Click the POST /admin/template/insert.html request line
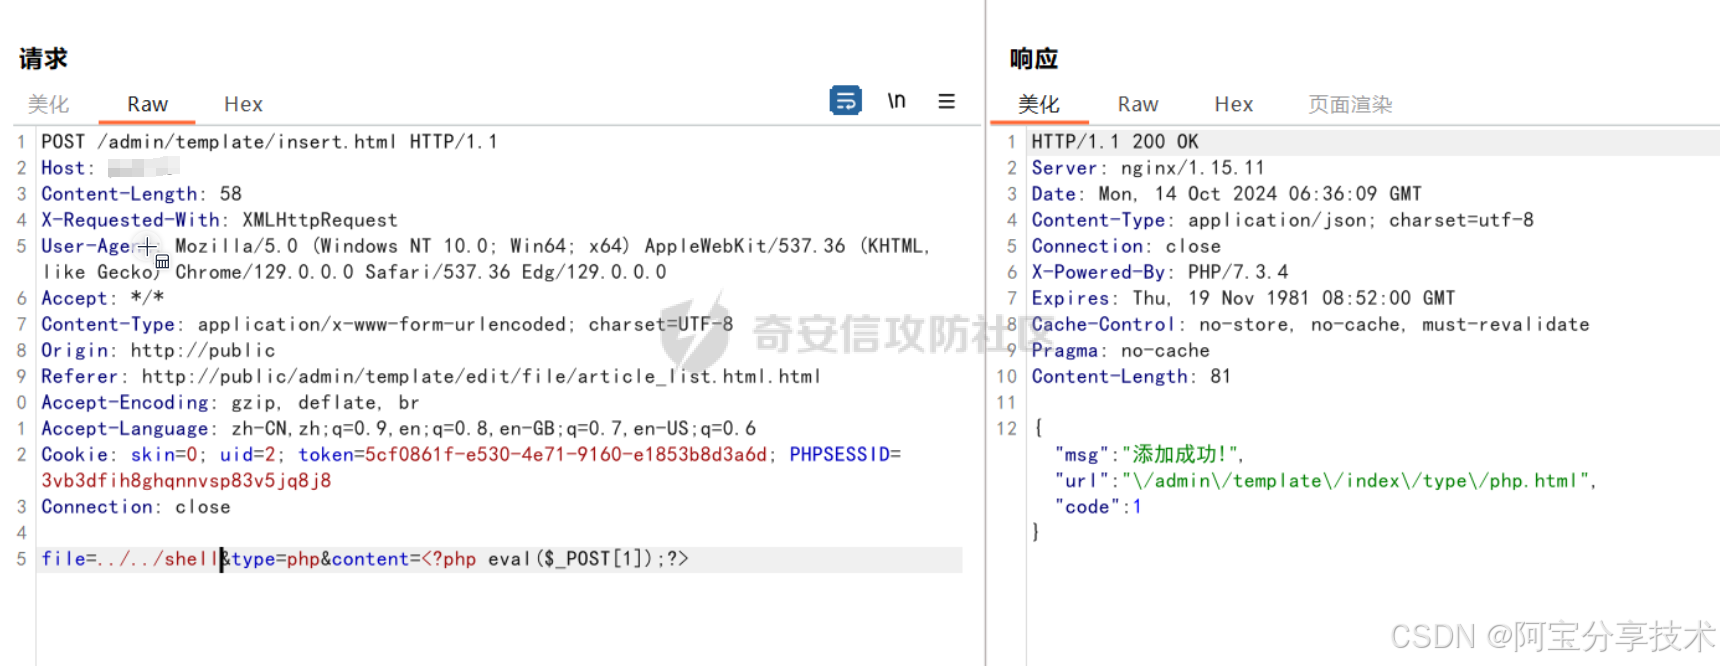Viewport: 1720px width, 666px height. [269, 142]
